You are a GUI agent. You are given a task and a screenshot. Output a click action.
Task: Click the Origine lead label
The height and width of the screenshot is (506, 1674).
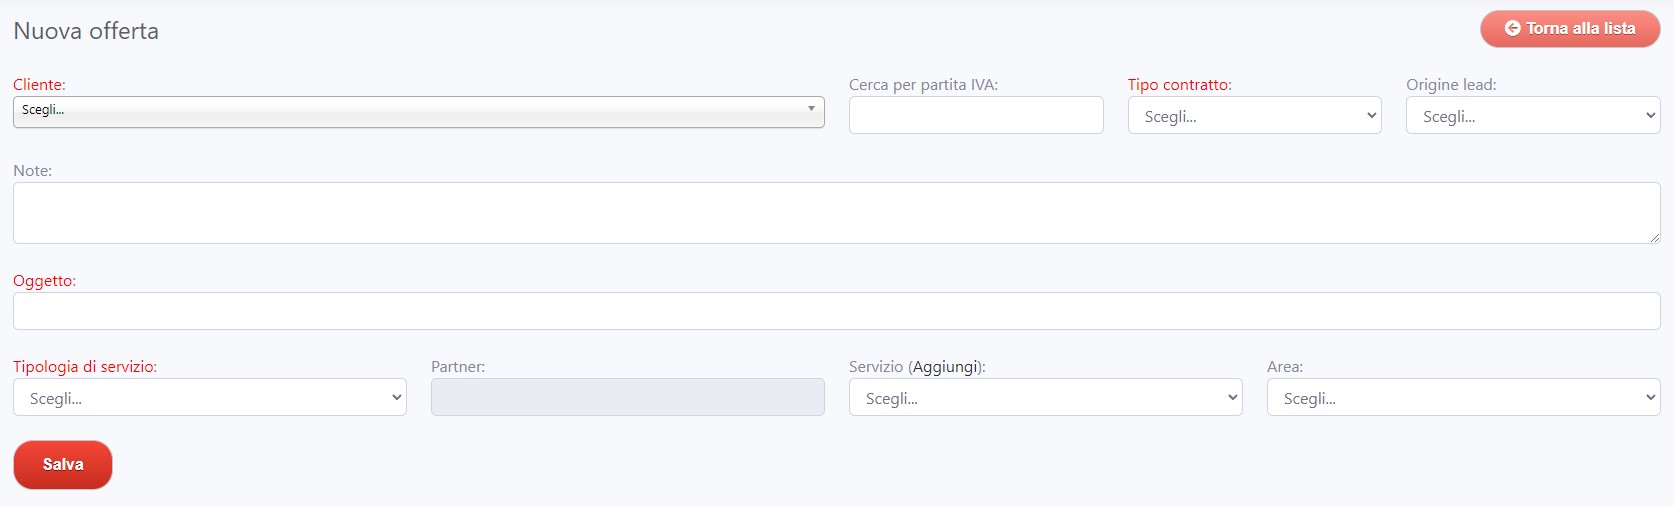[1451, 85]
